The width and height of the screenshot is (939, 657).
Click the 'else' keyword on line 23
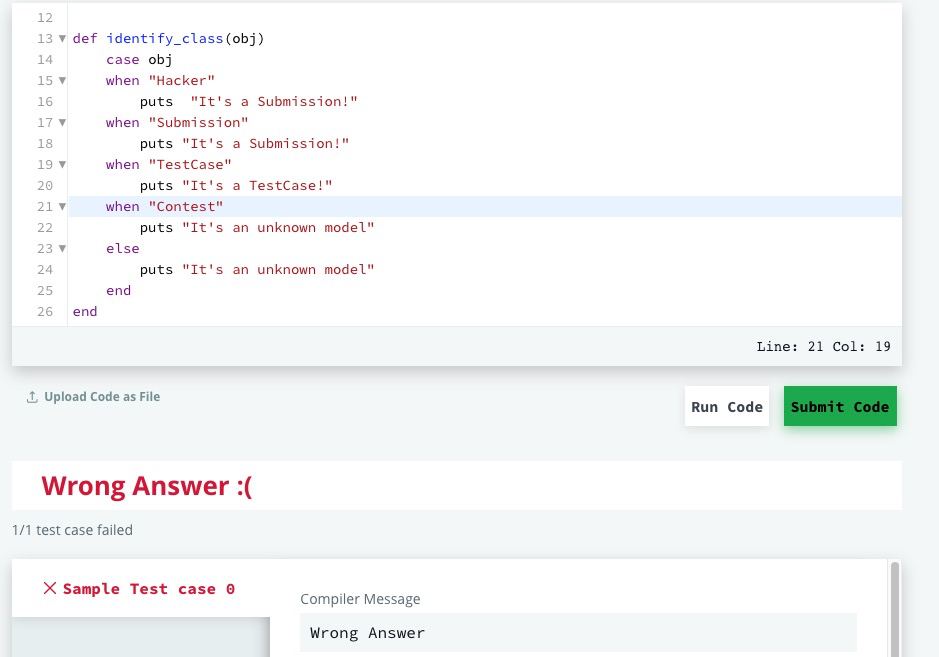point(123,249)
